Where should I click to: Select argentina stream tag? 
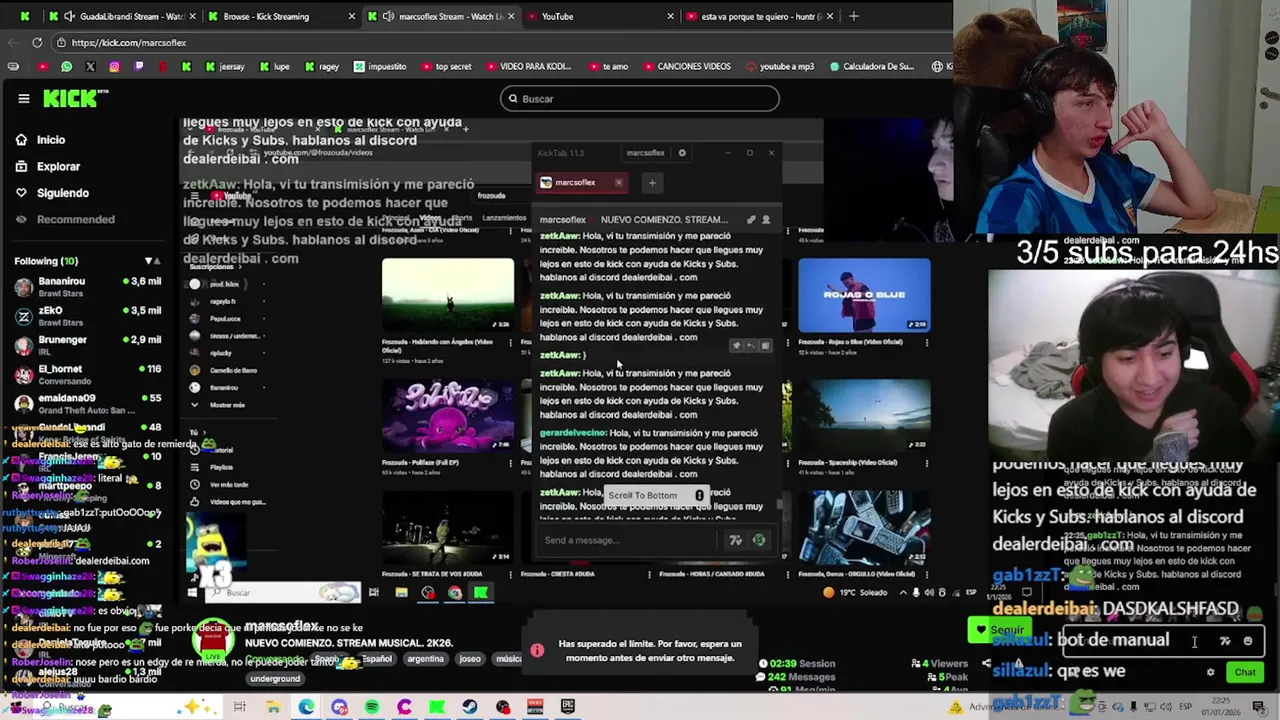point(425,659)
